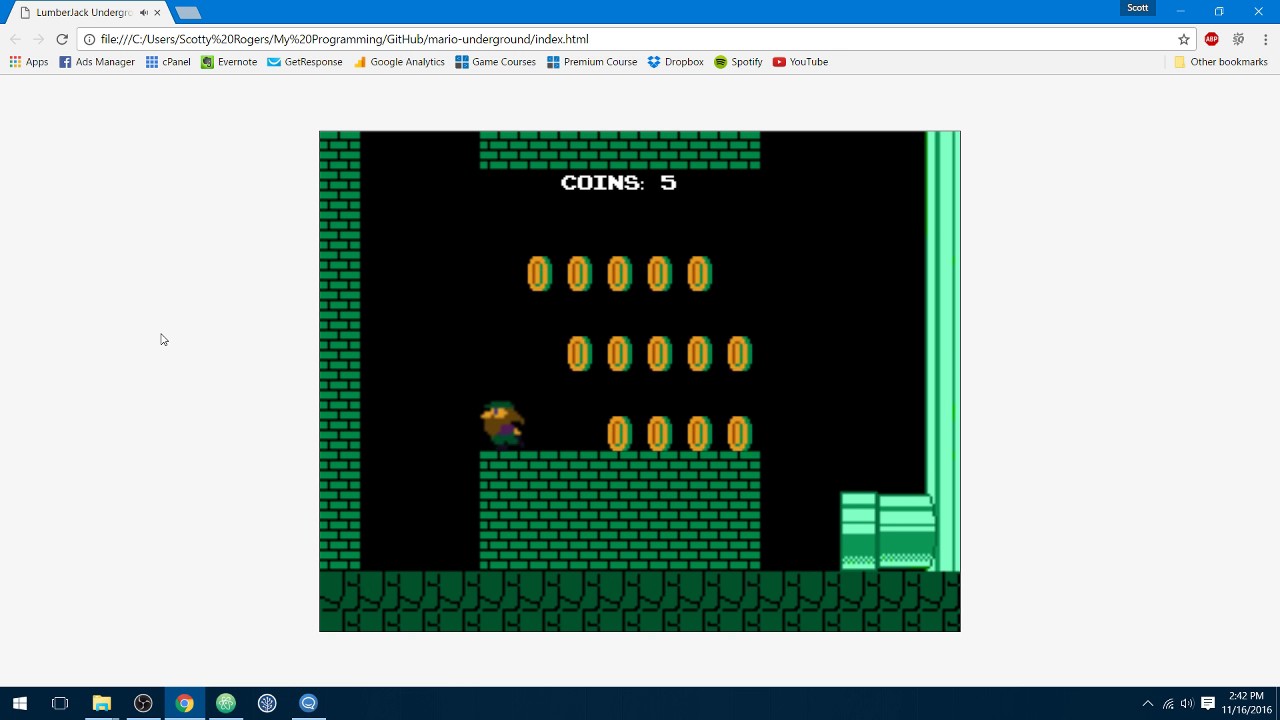Viewport: 1280px width, 720px height.
Task: Open the Premium Course bookmark
Action: [592, 62]
